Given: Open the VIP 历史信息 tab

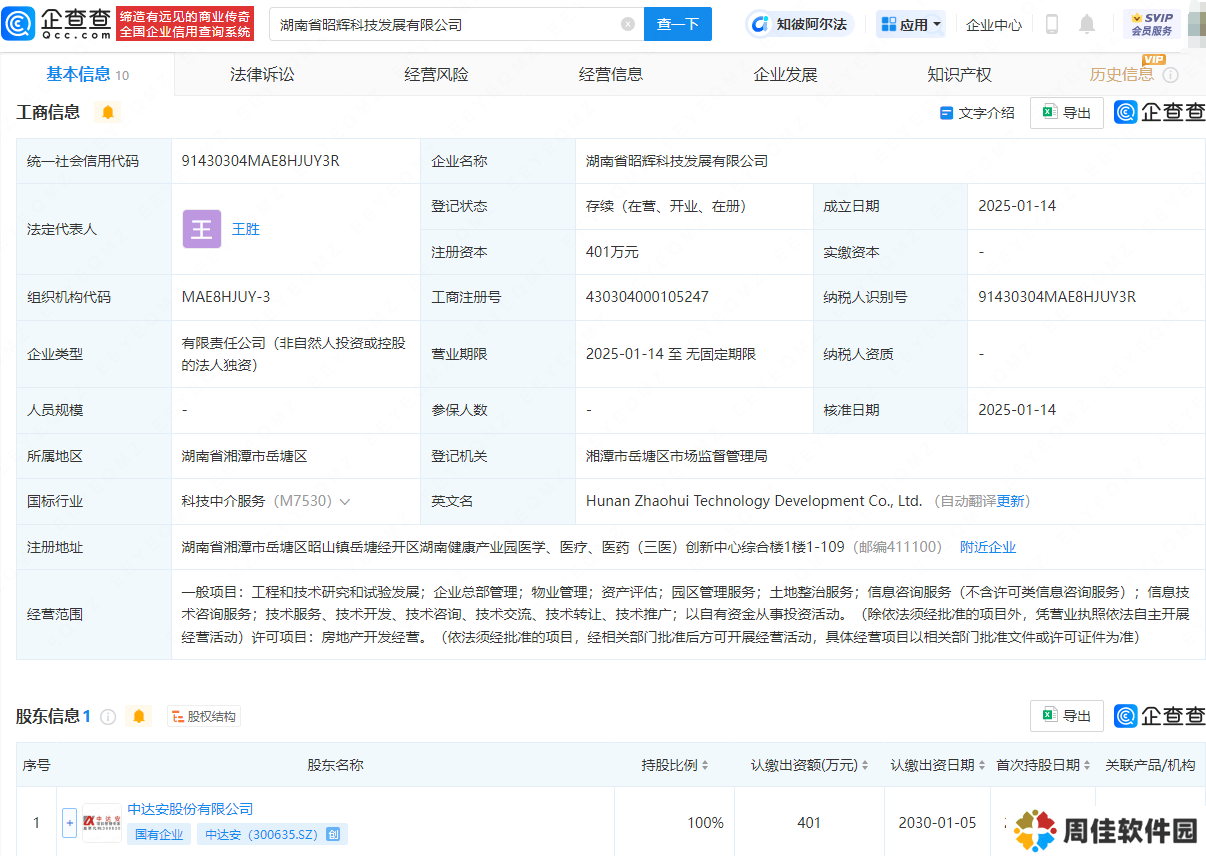Looking at the screenshot, I should 1121,74.
